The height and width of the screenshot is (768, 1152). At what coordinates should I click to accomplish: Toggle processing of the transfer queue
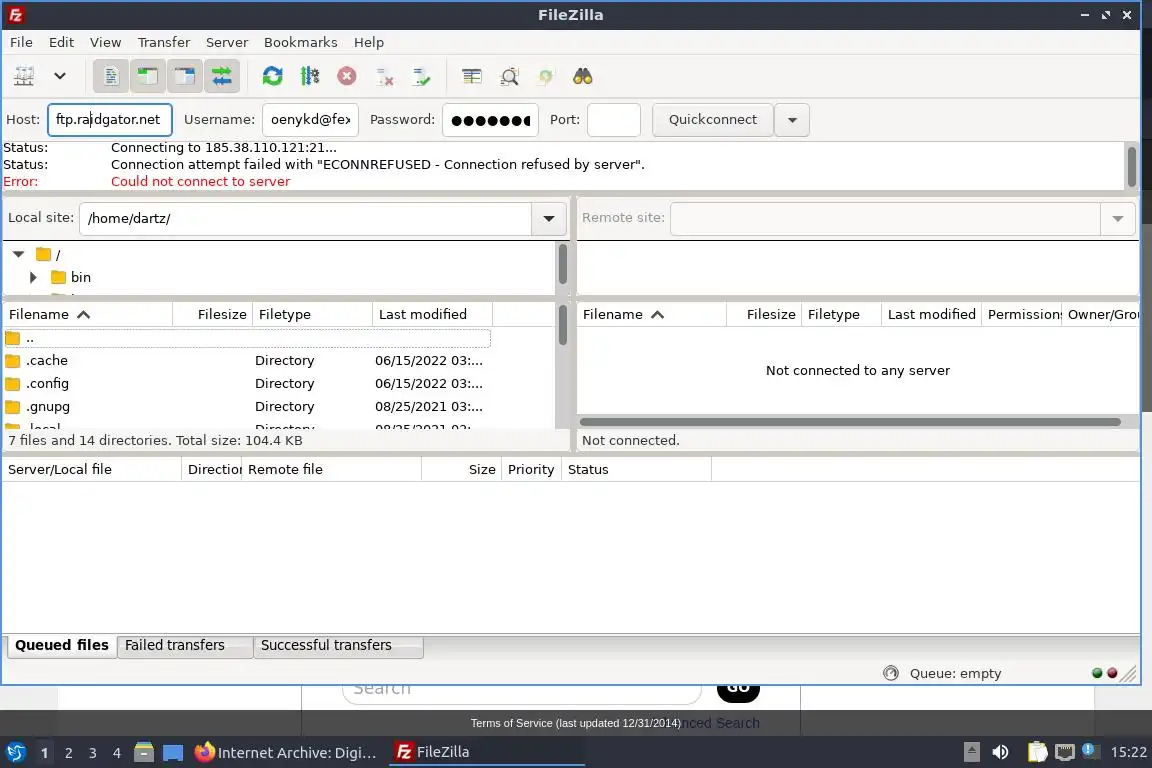[309, 76]
